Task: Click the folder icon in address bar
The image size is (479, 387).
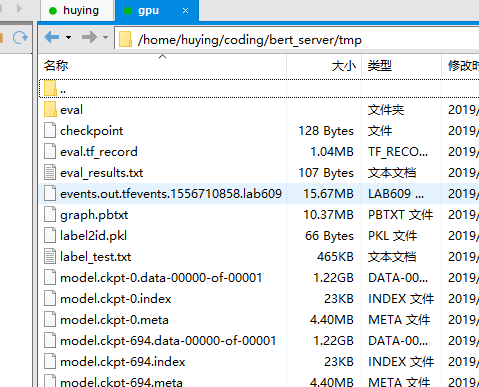Action: (x=125, y=39)
